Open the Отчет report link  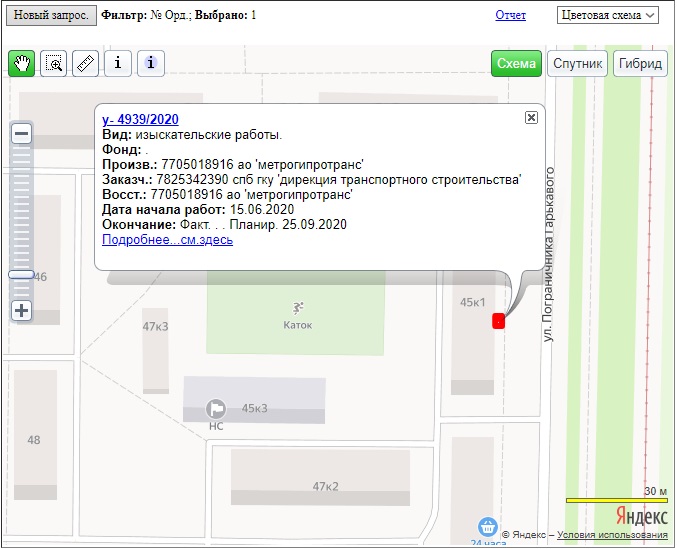point(510,15)
